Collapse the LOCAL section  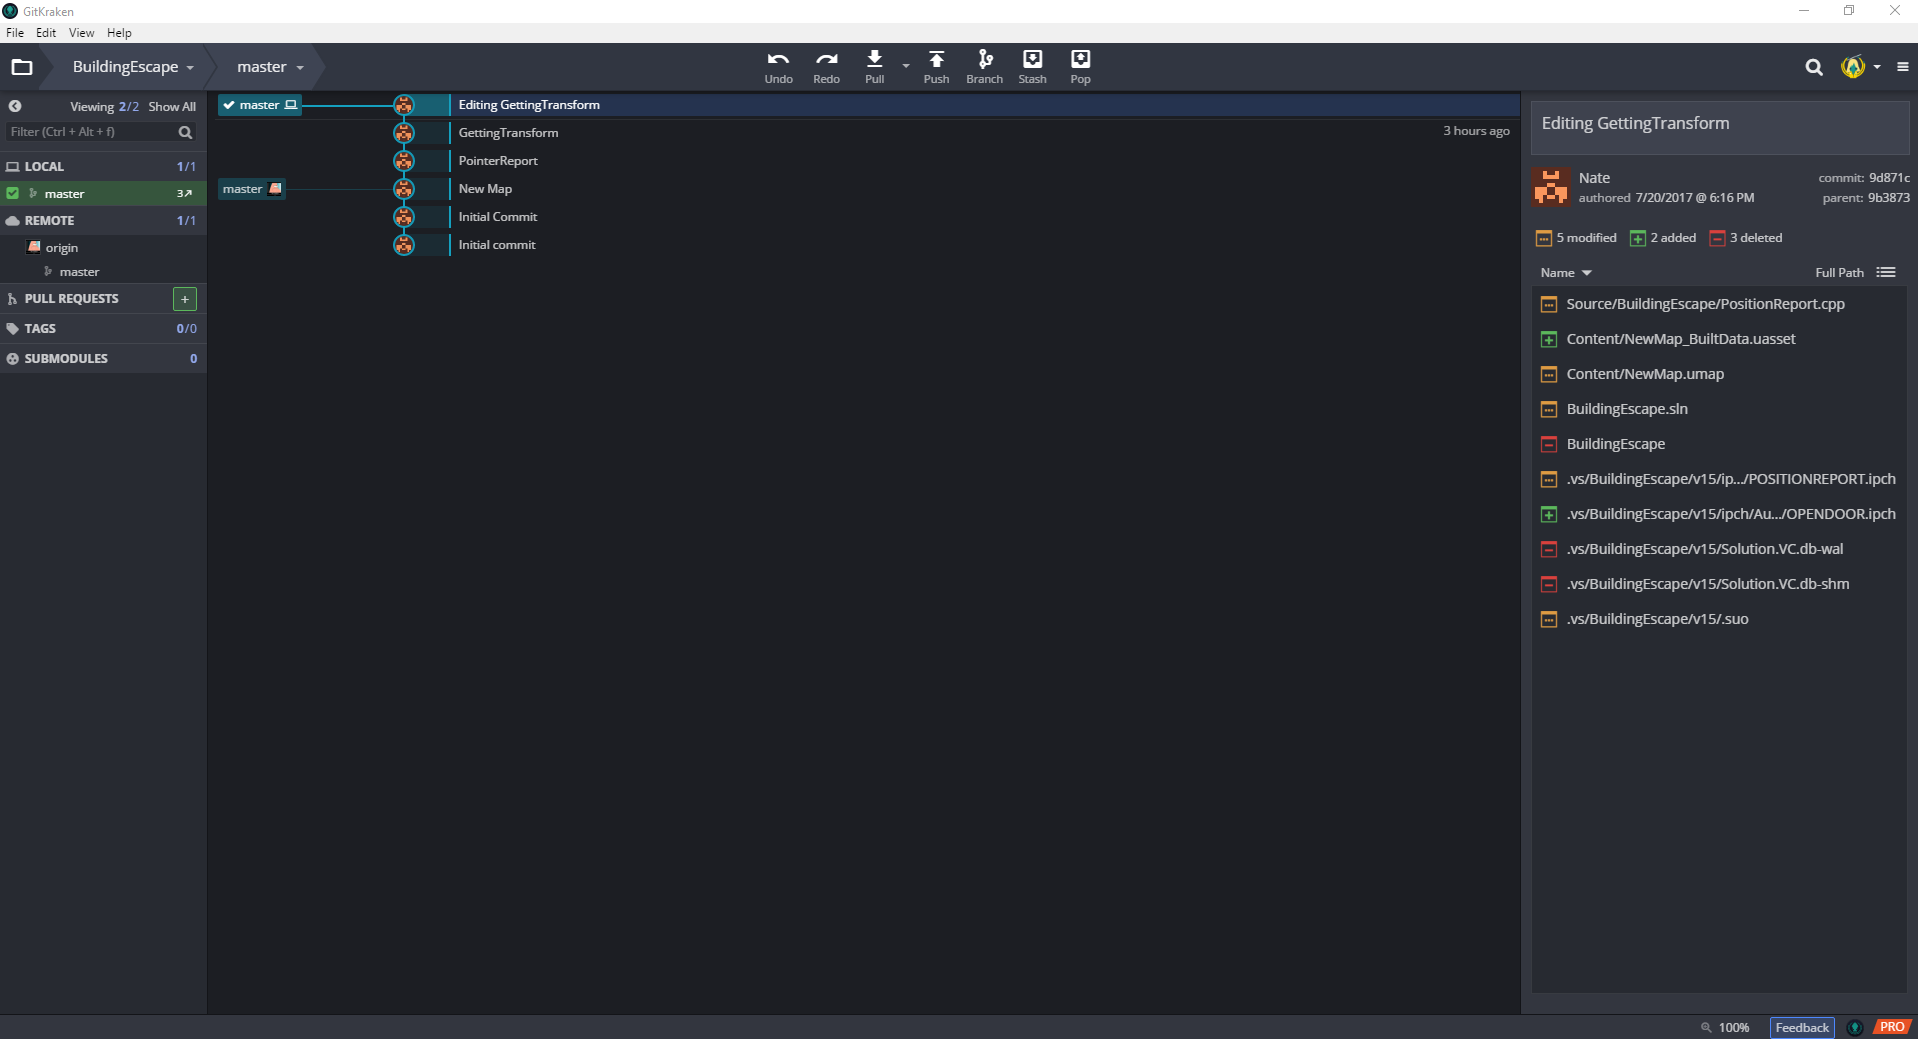103,166
